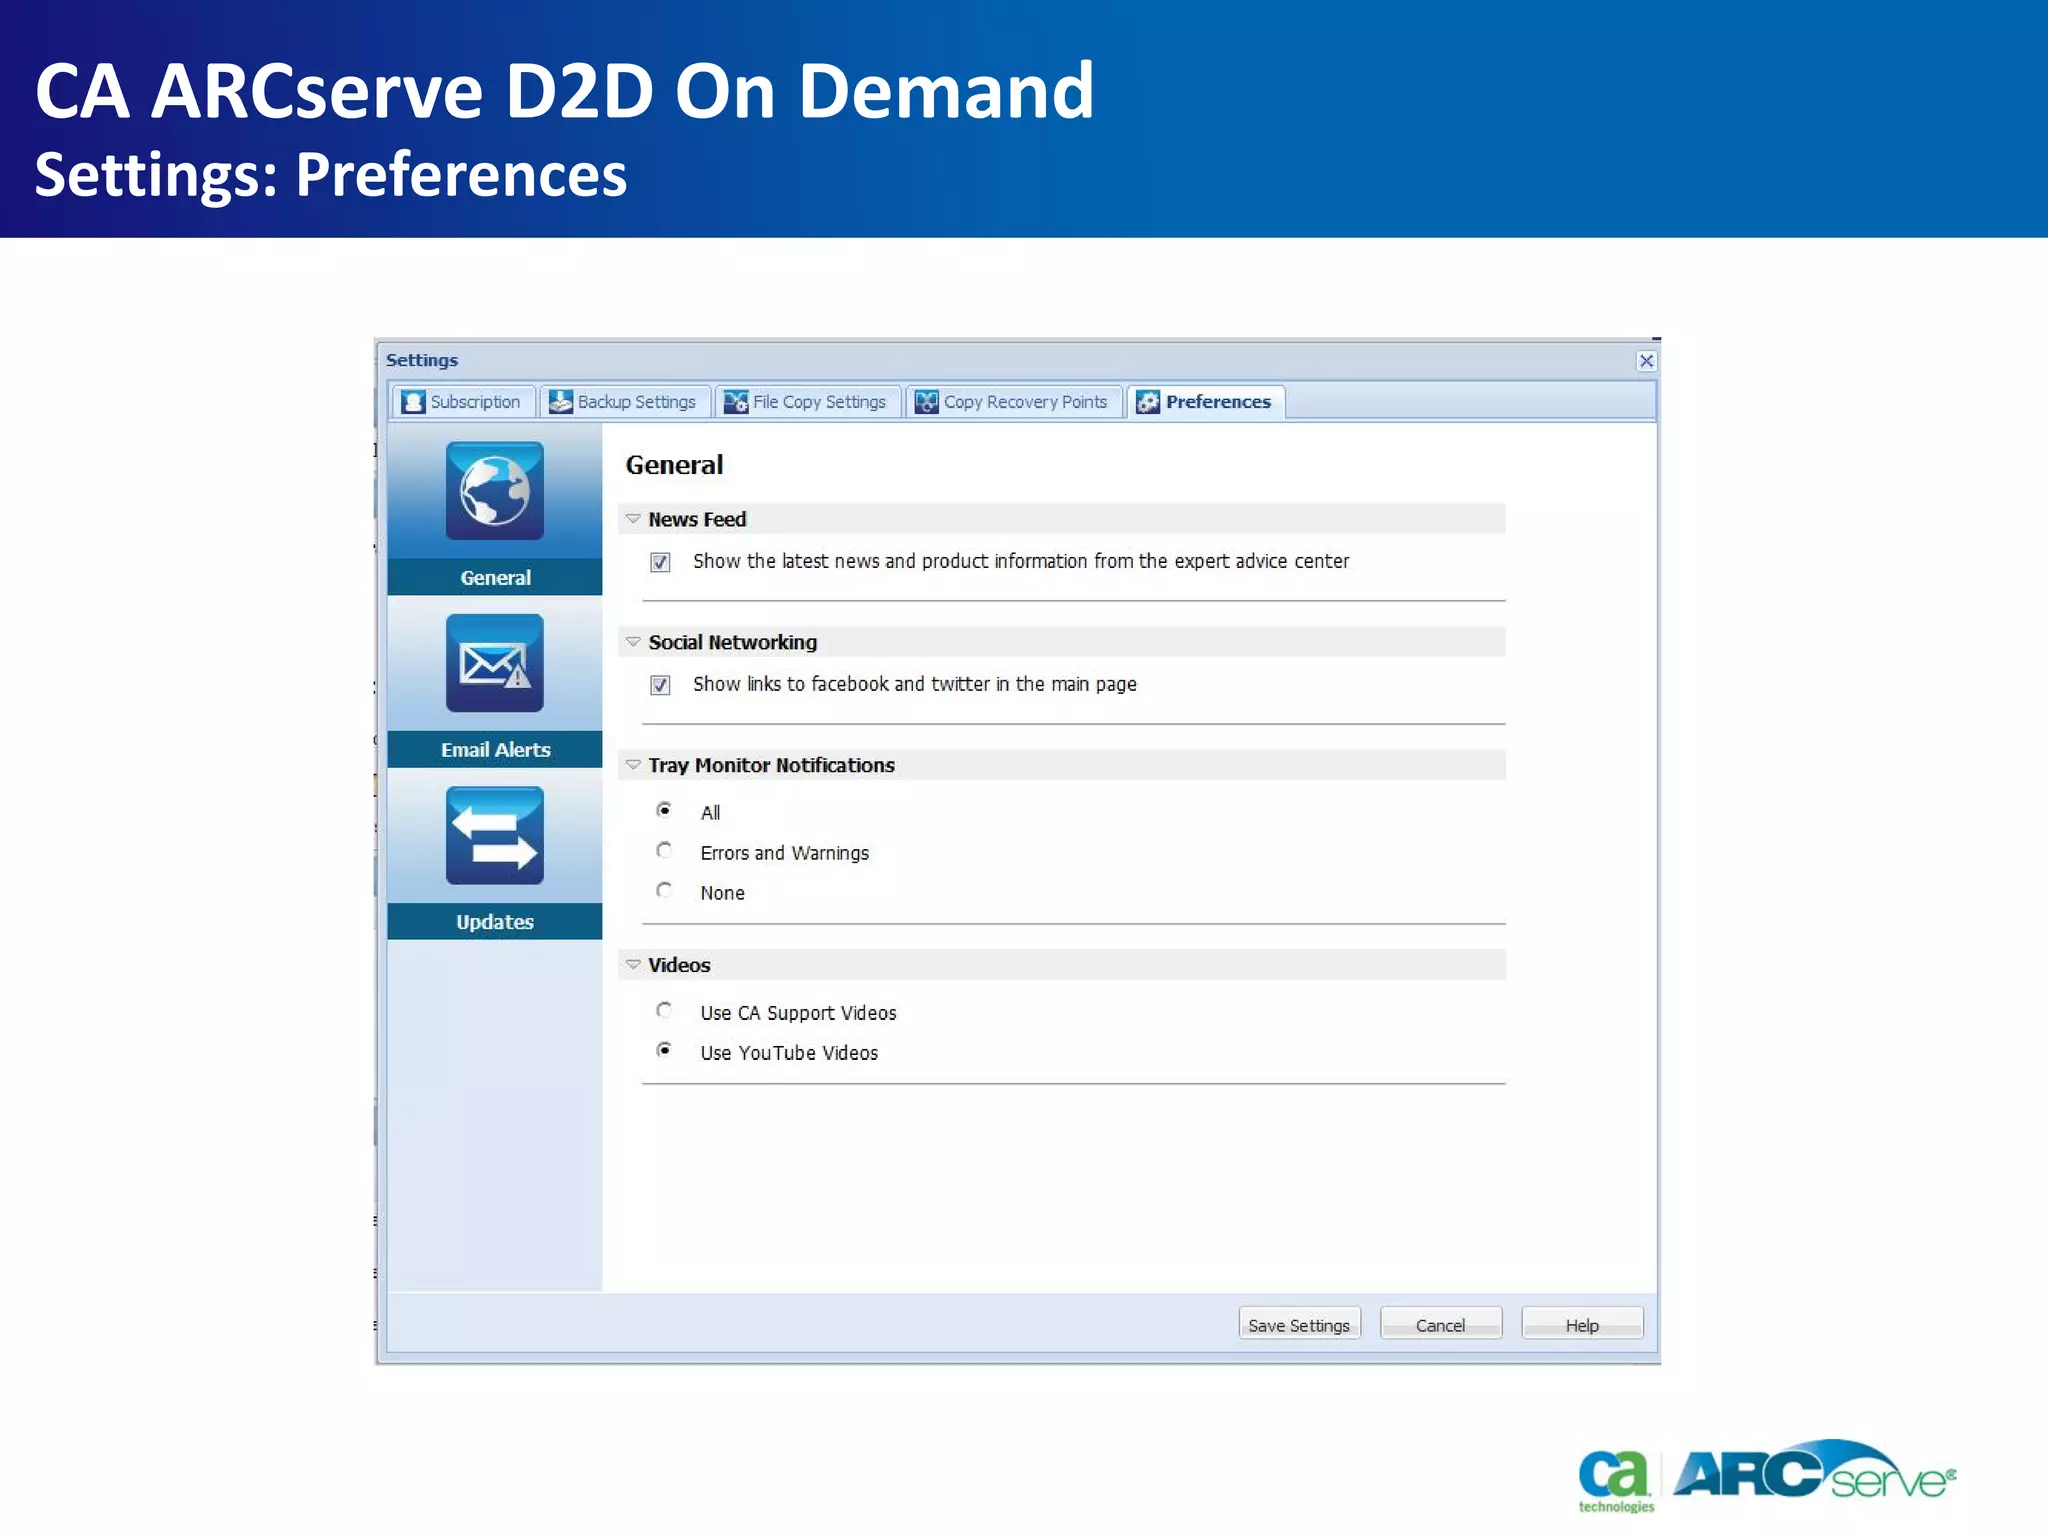Select the Updates label in sidebar
2048x1536 pixels.
click(495, 922)
